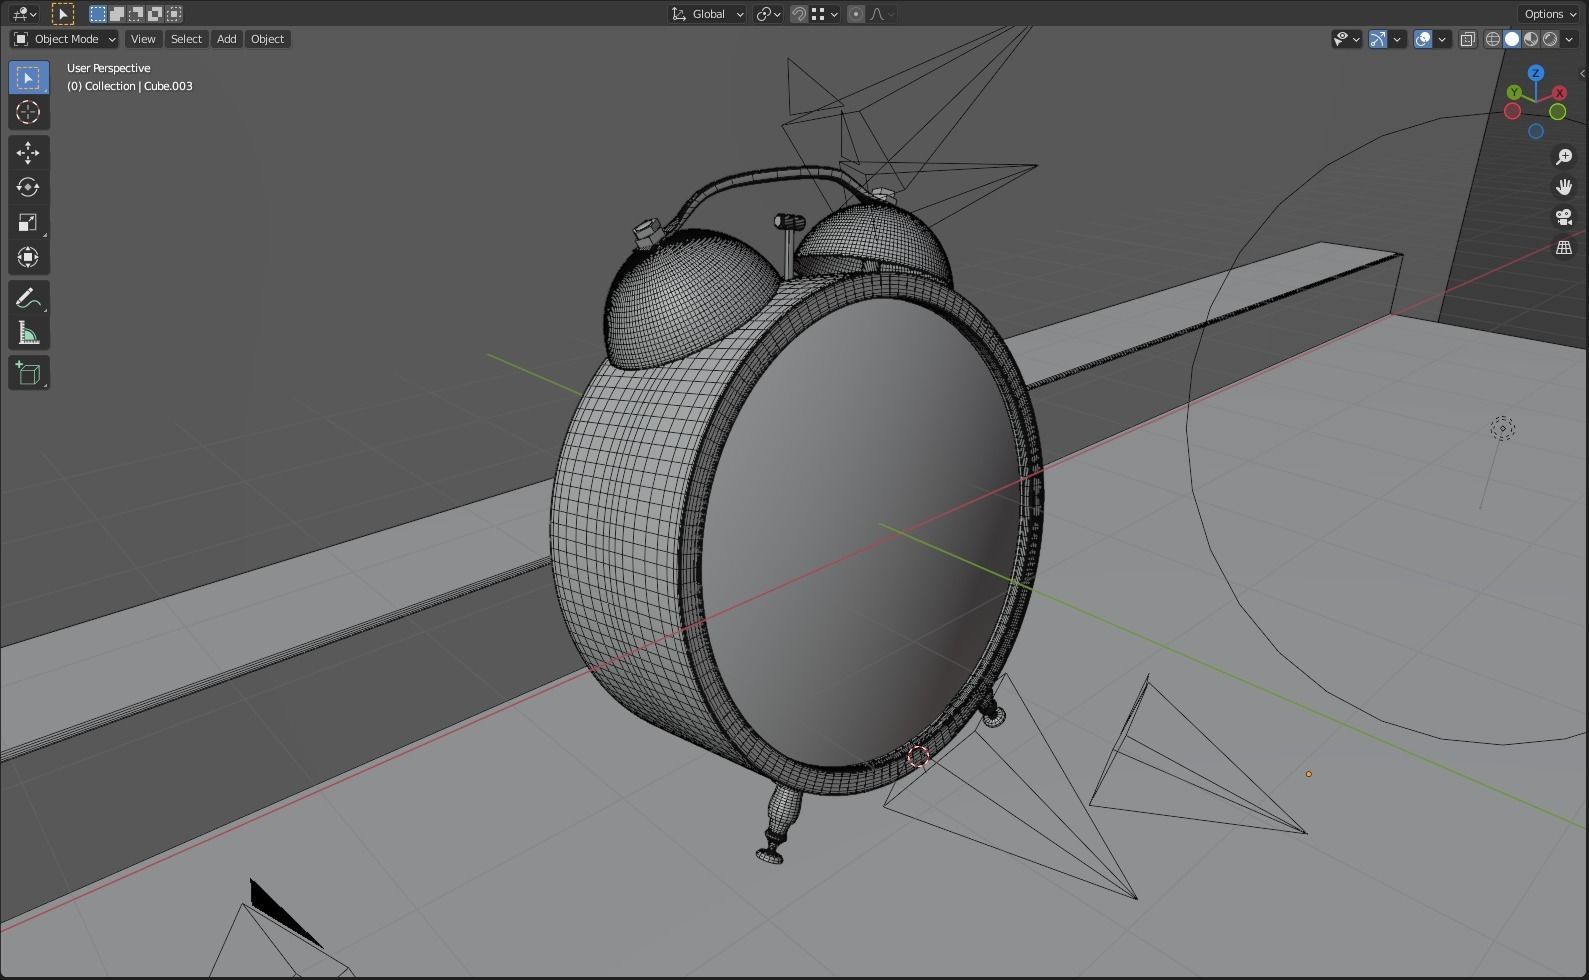Toggle viewport gizmos visibility
This screenshot has width=1589, height=980.
point(1378,39)
